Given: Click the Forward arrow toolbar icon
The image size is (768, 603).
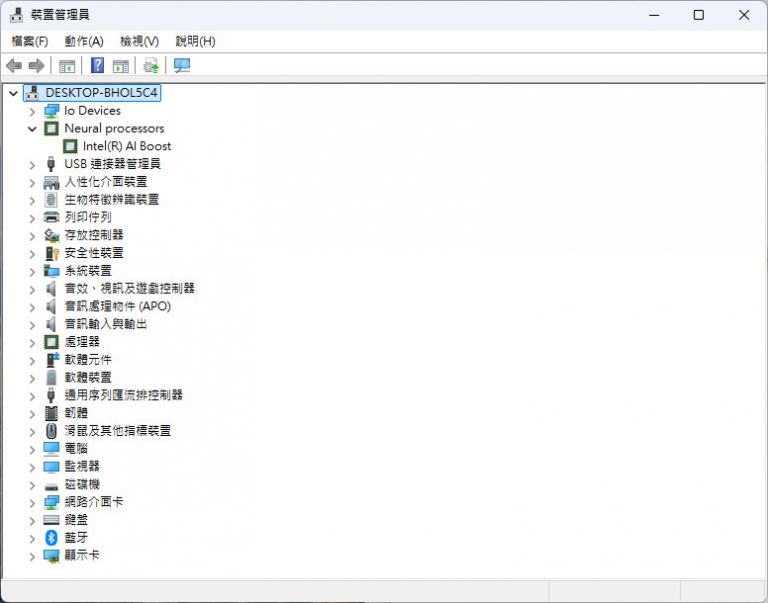Looking at the screenshot, I should pos(37,65).
